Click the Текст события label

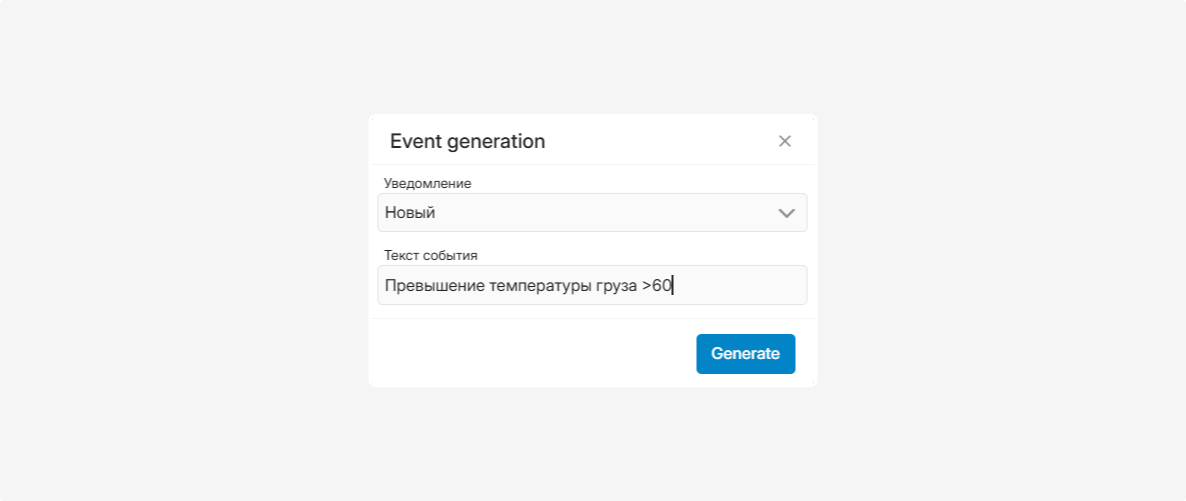(x=431, y=256)
